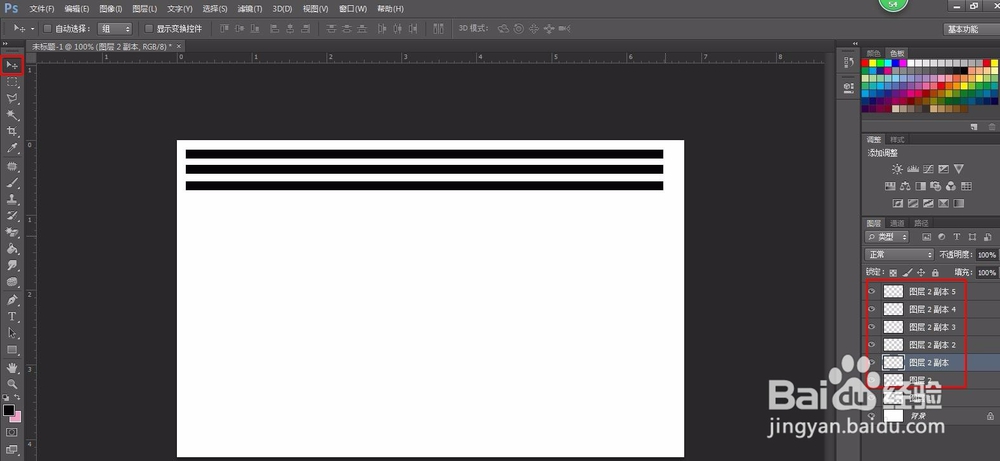The width and height of the screenshot is (1000, 461).
Task: Close the 未标题-1 document tab
Action: click(179, 46)
